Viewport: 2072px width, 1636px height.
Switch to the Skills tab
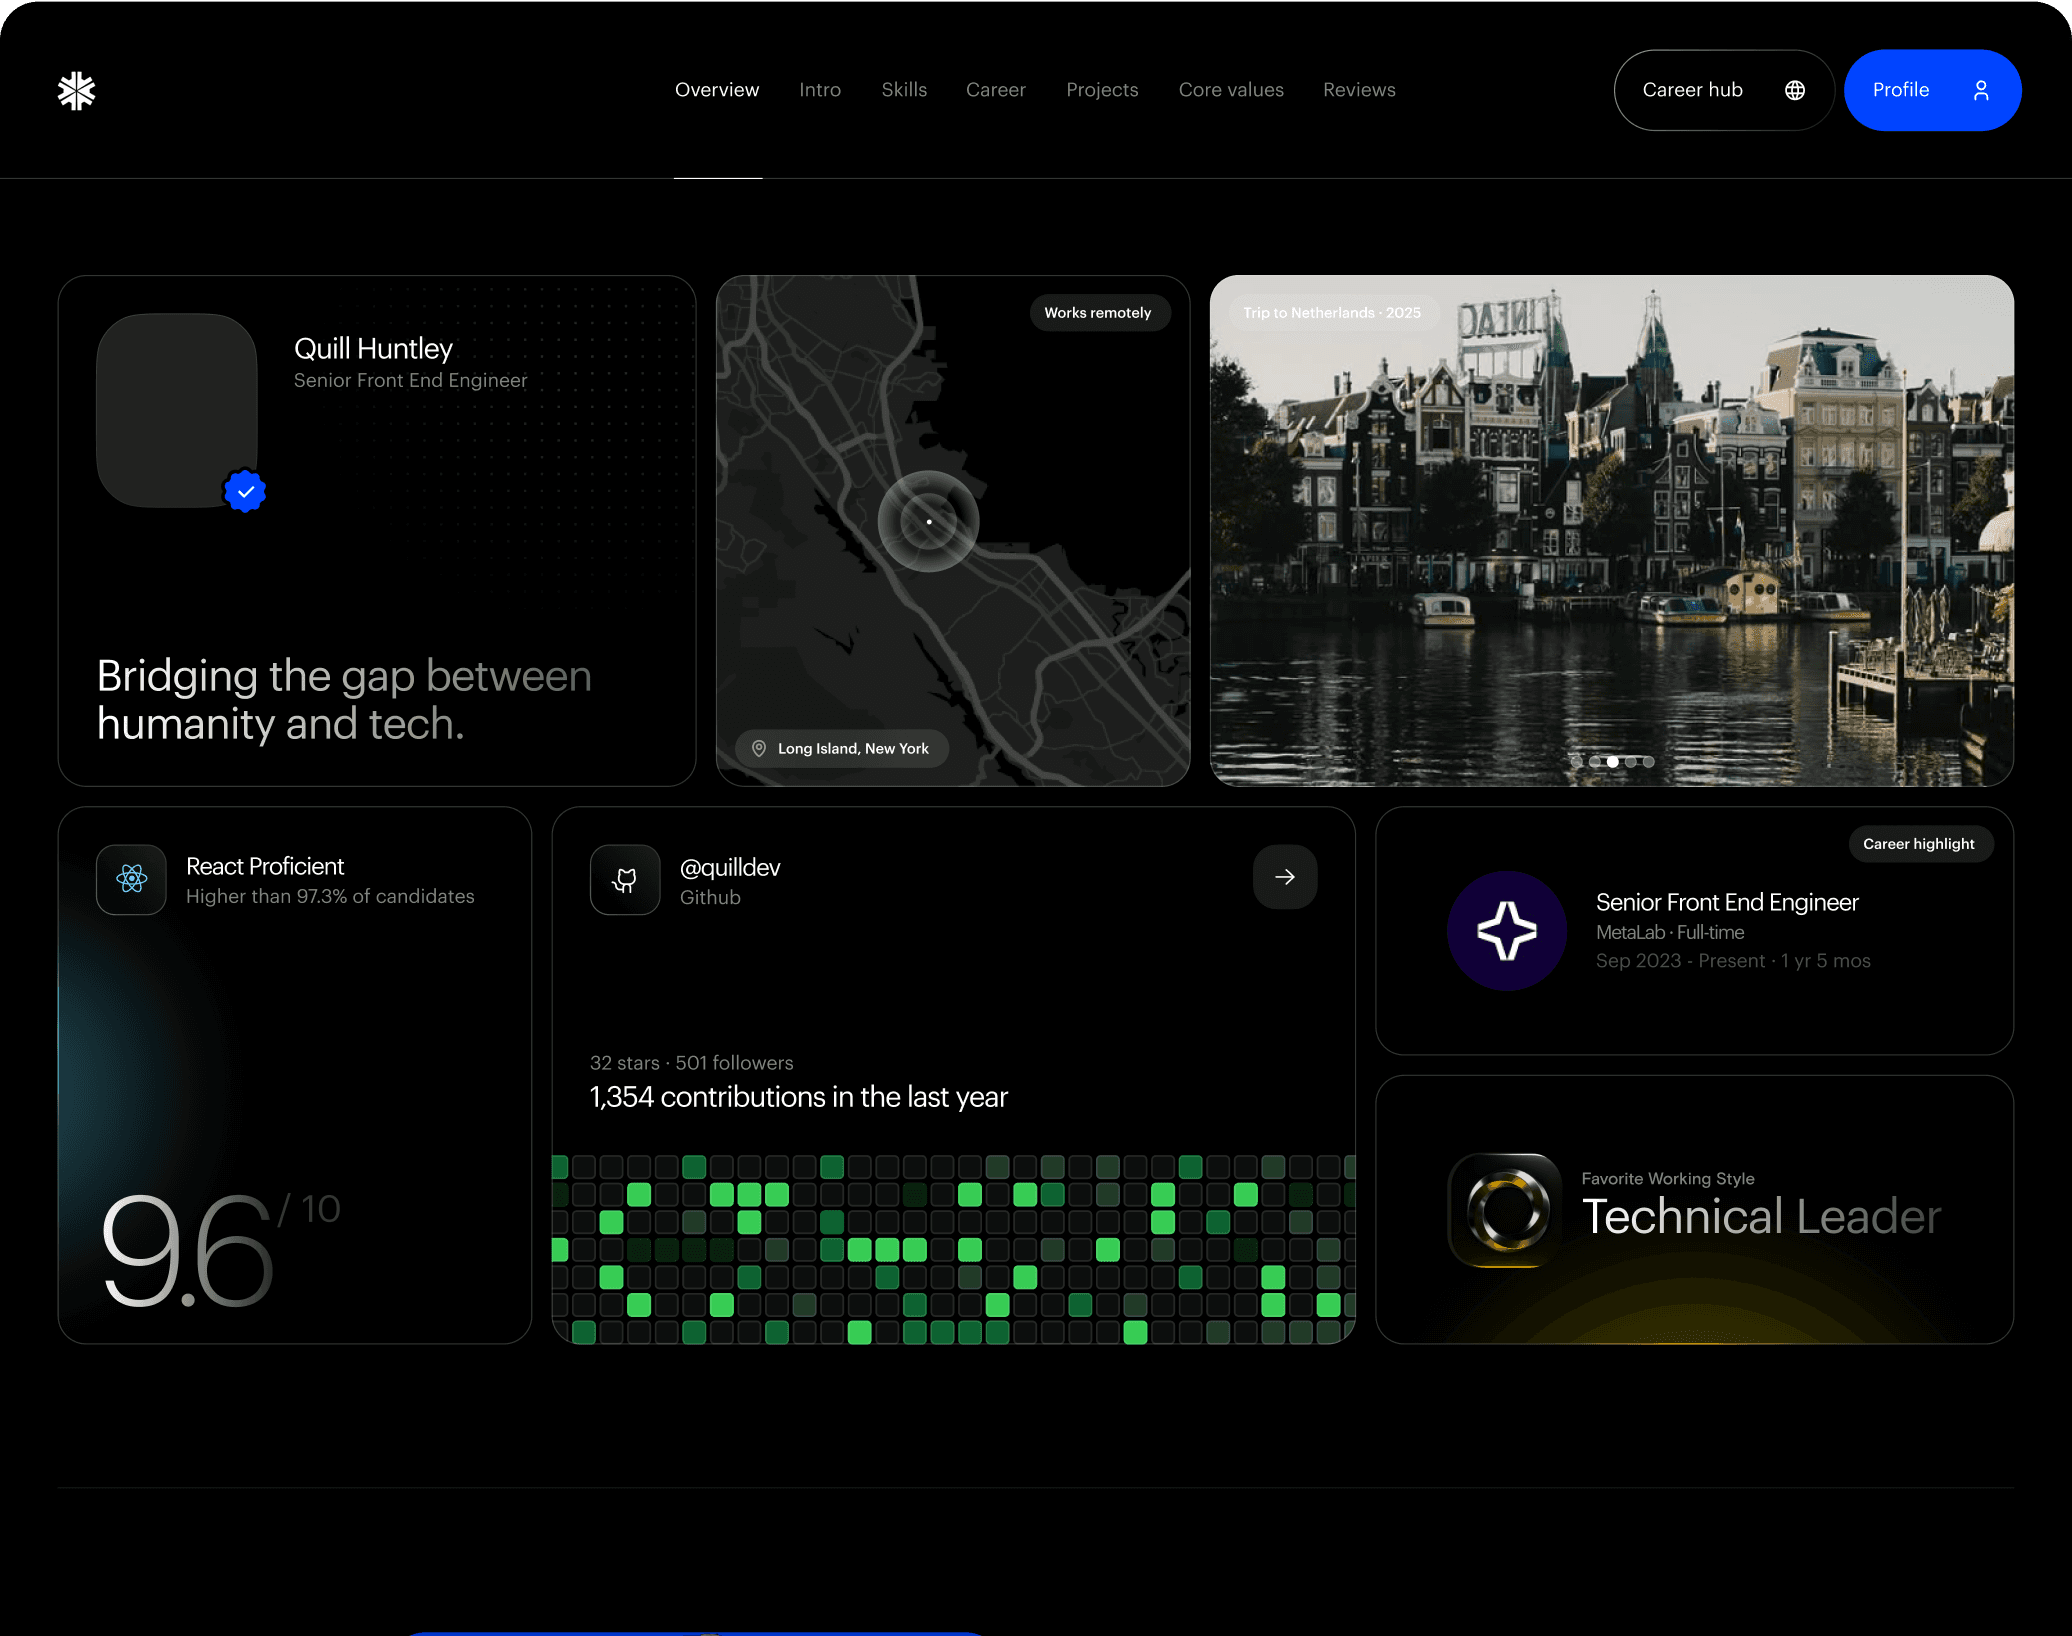[x=904, y=90]
